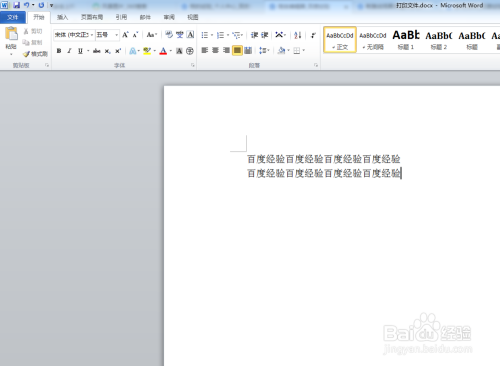The height and width of the screenshot is (366, 500).
Task: Click the Bullets list icon
Action: click(x=205, y=35)
